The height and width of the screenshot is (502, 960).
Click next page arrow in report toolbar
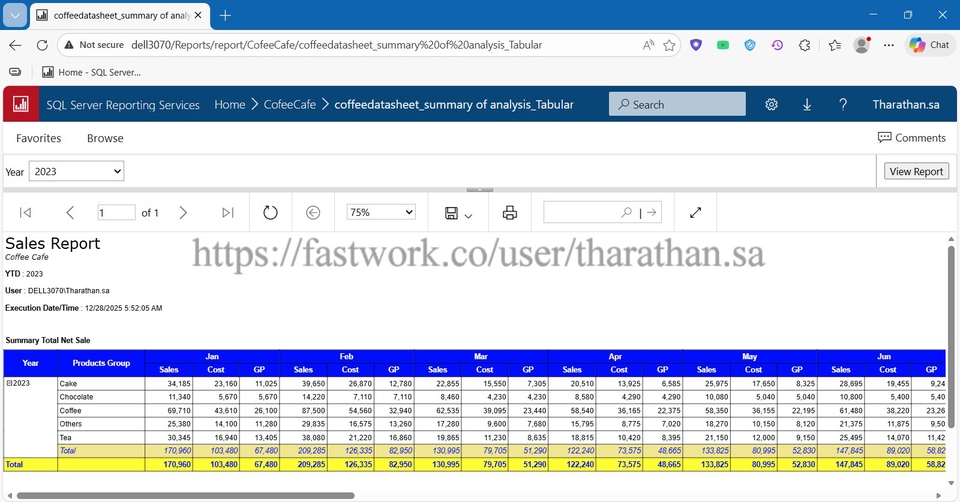click(183, 212)
